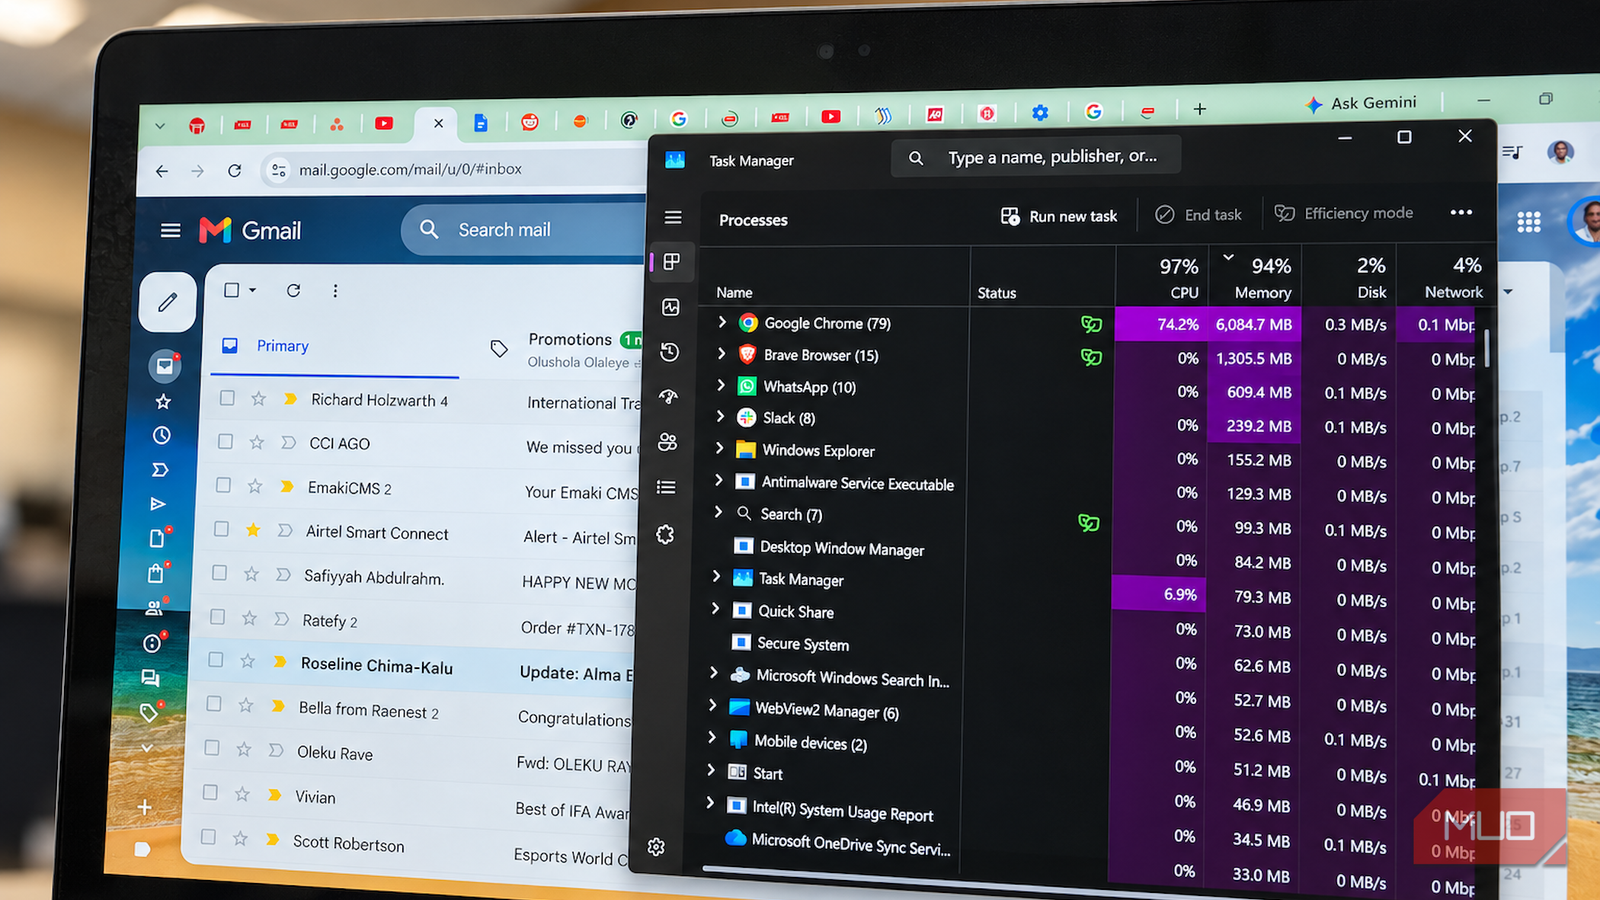The width and height of the screenshot is (1600, 900).
Task: Expand the WhatsApp (10) process group
Action: (721, 385)
